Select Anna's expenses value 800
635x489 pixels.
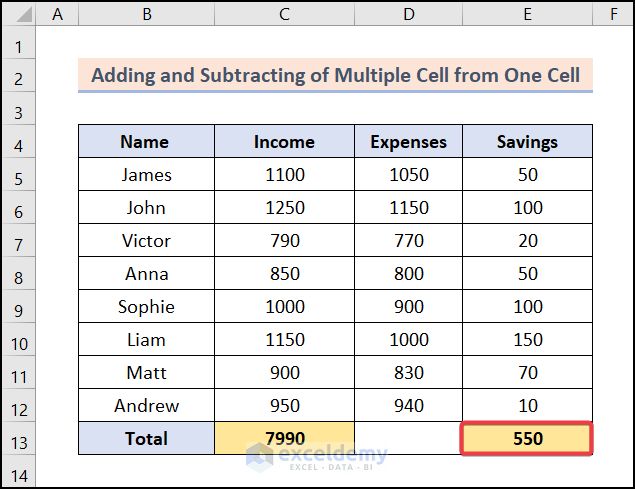pyautogui.click(x=408, y=273)
